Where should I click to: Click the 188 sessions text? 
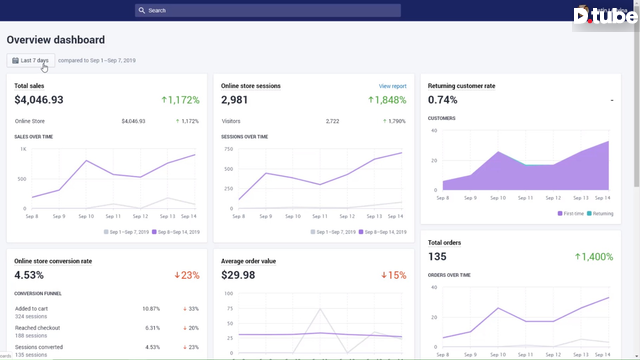point(31,336)
